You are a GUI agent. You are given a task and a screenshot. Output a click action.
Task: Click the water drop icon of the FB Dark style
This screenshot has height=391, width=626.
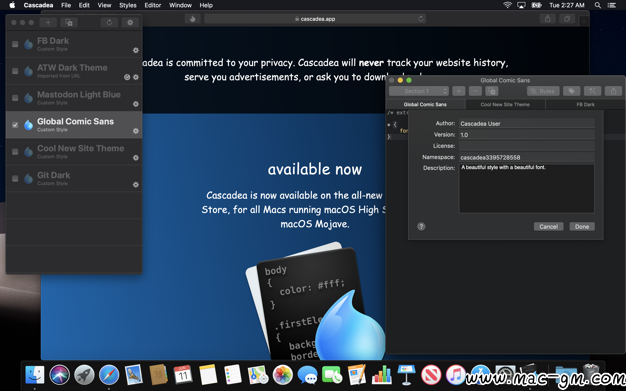click(28, 44)
